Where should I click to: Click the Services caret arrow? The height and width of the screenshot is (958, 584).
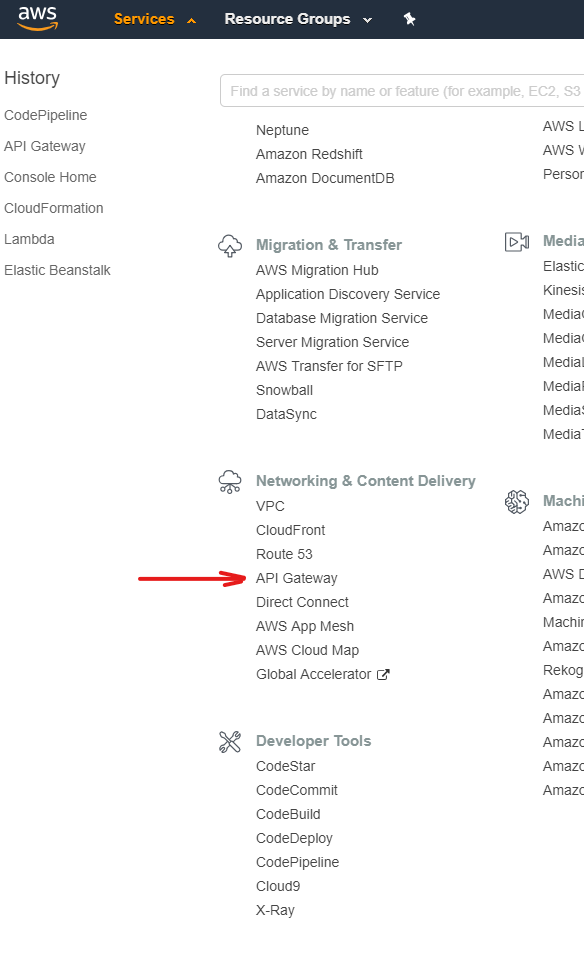192,21
